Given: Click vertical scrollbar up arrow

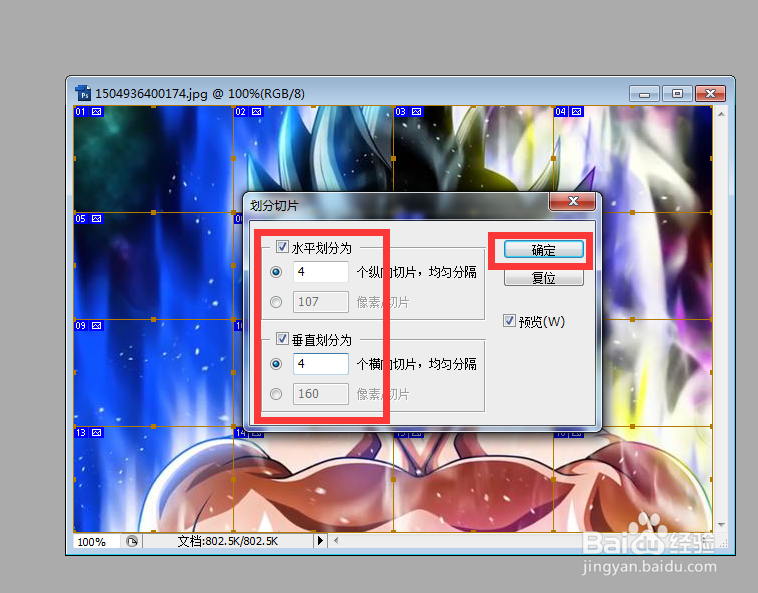Looking at the screenshot, I should pos(721,114).
